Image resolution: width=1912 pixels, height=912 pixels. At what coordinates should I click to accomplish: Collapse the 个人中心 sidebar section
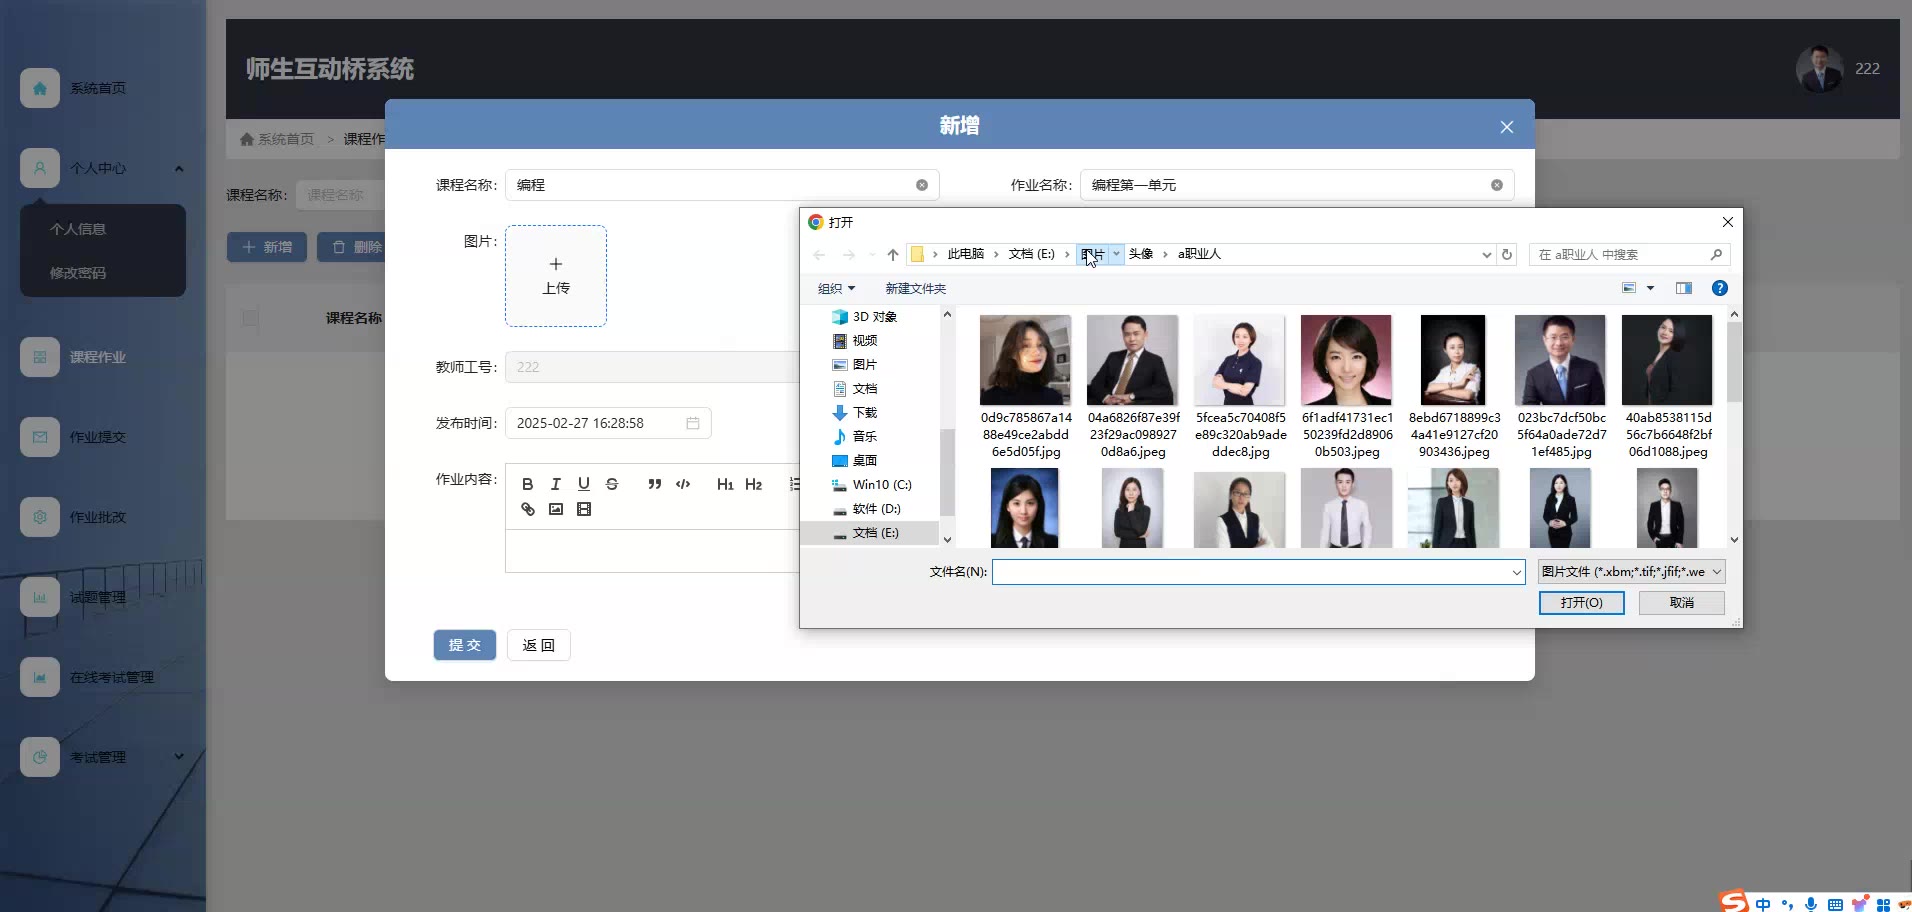[x=179, y=168]
